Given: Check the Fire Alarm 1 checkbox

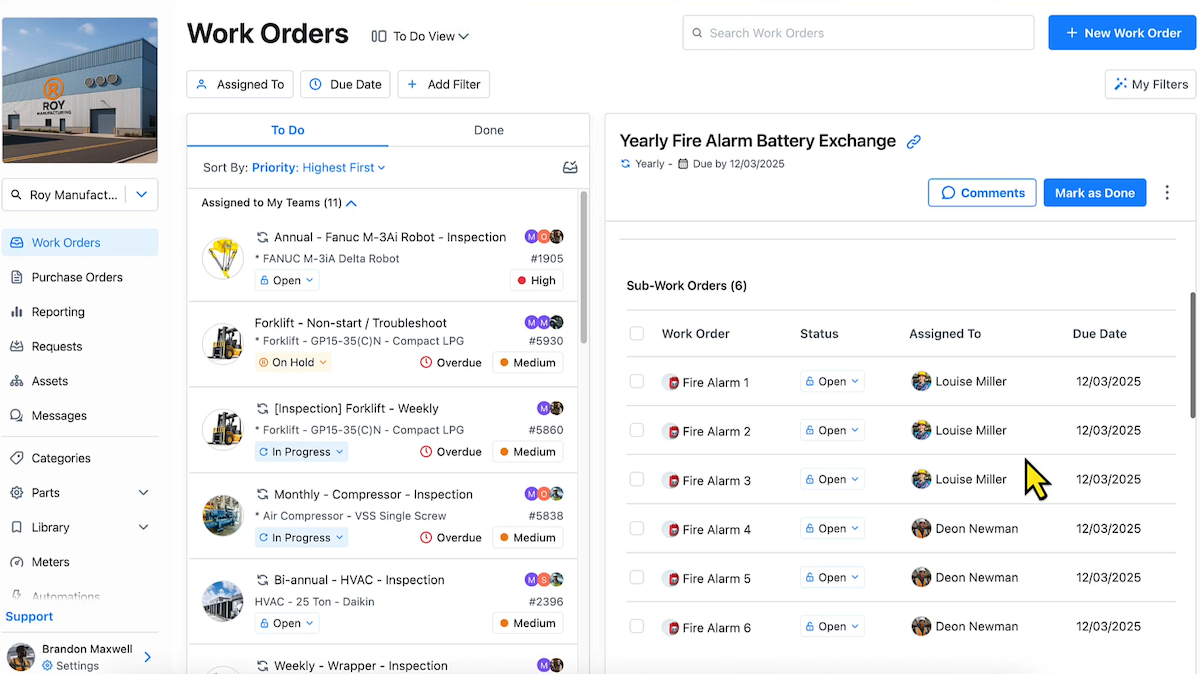Looking at the screenshot, I should (x=637, y=381).
